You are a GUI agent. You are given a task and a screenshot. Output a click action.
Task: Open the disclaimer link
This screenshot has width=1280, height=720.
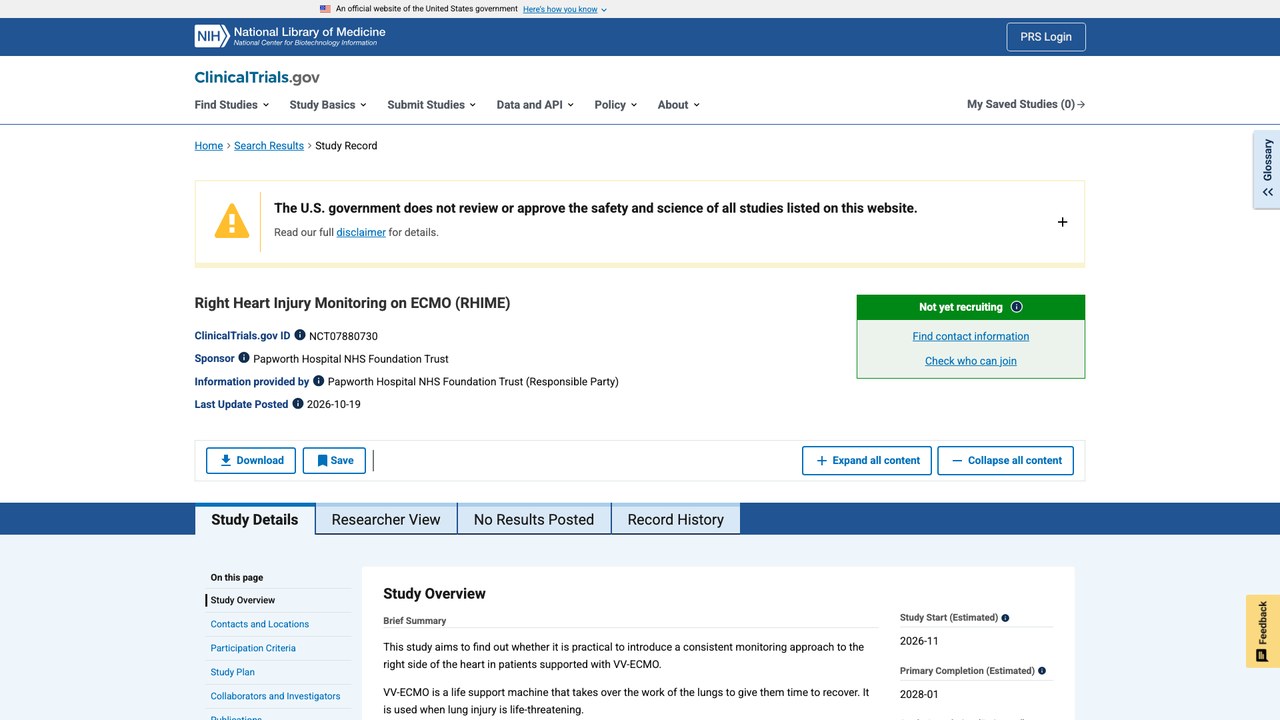click(361, 232)
